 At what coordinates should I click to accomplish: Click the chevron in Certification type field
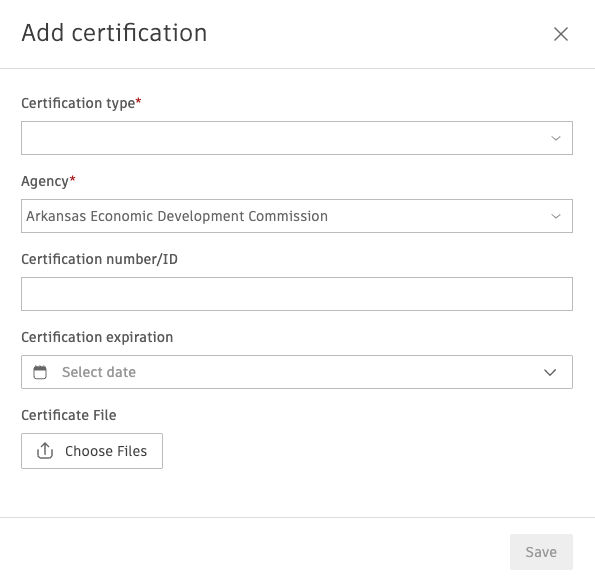coord(556,139)
